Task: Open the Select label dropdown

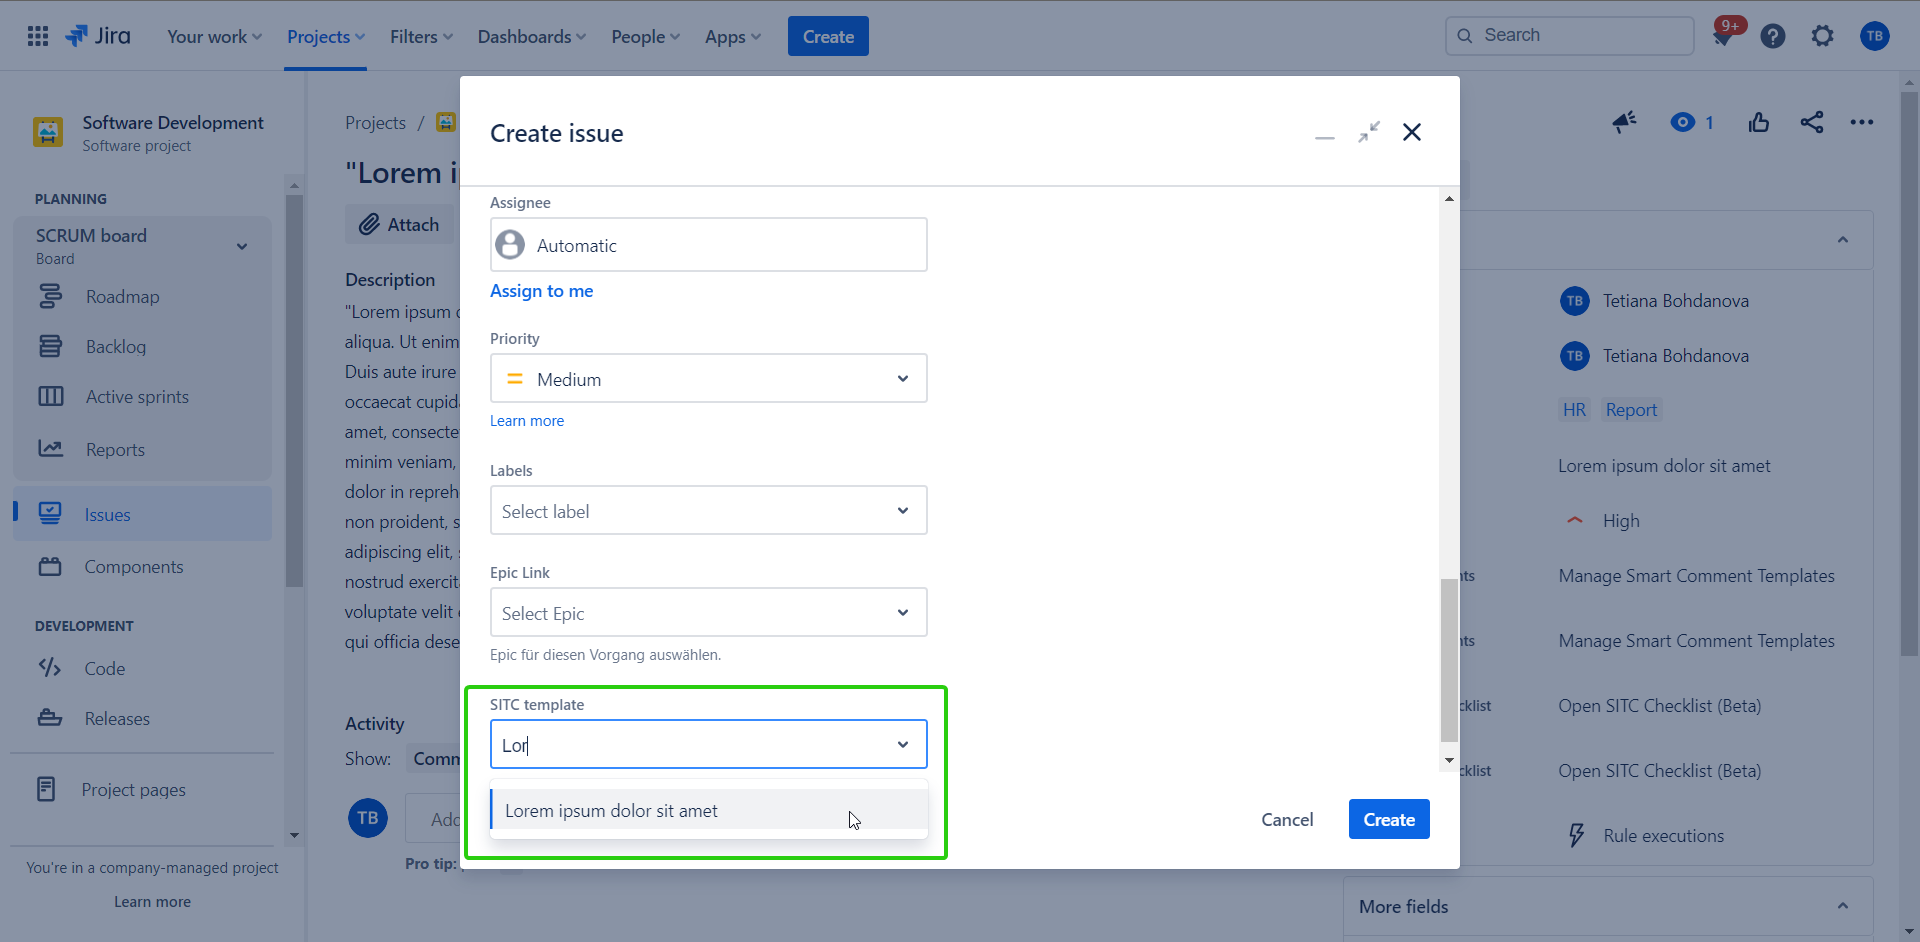Action: pos(708,511)
